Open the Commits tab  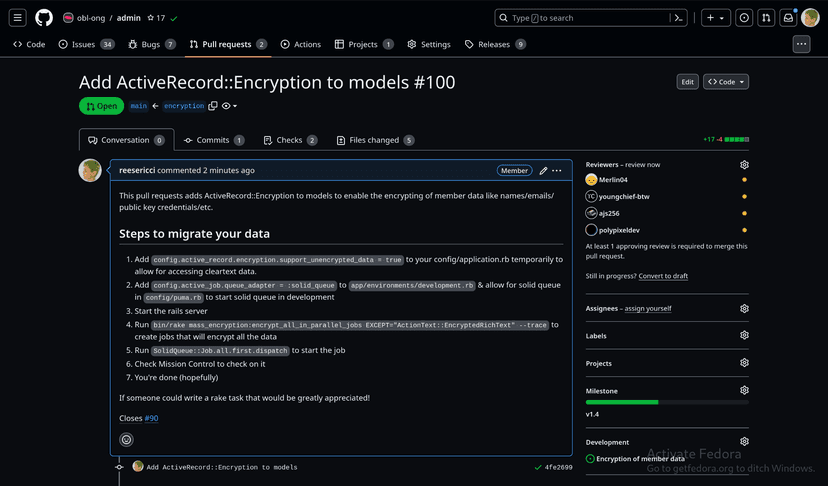[214, 140]
